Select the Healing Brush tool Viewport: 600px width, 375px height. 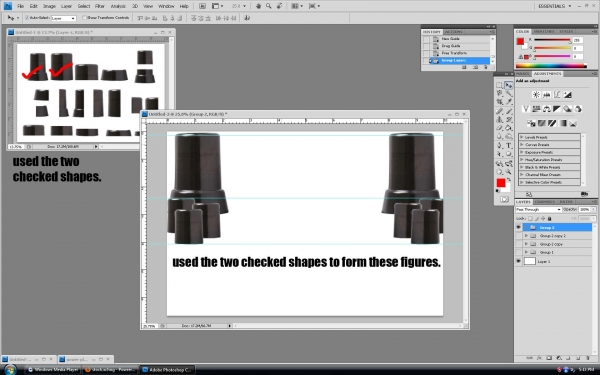point(499,111)
